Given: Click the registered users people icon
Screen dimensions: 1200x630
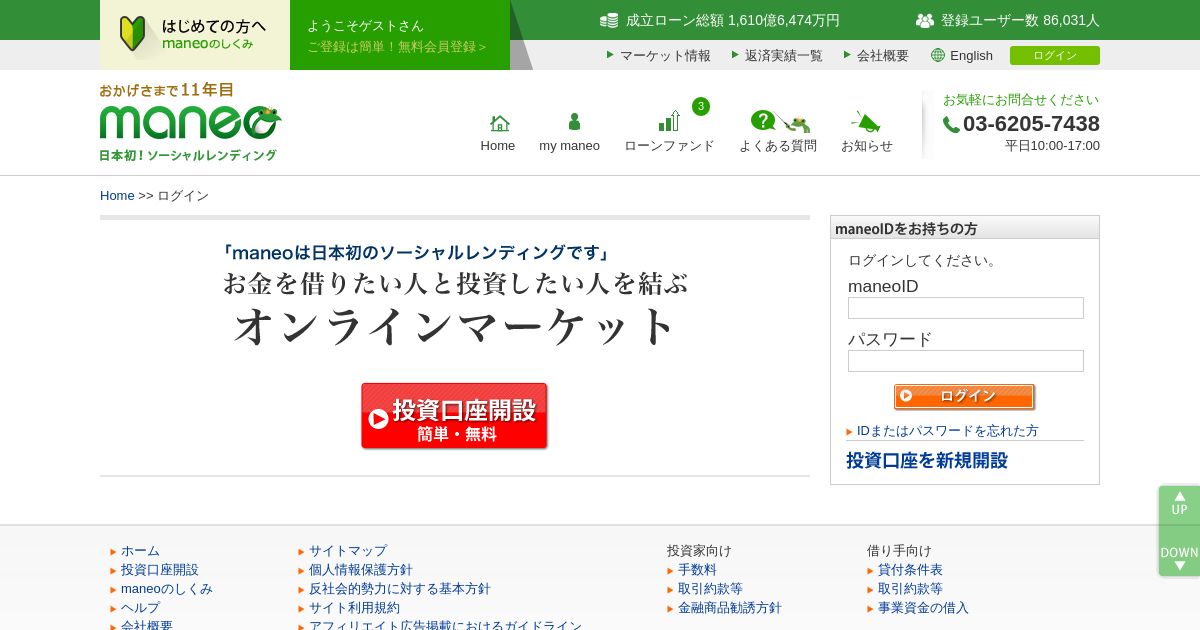Looking at the screenshot, I should (925, 20).
